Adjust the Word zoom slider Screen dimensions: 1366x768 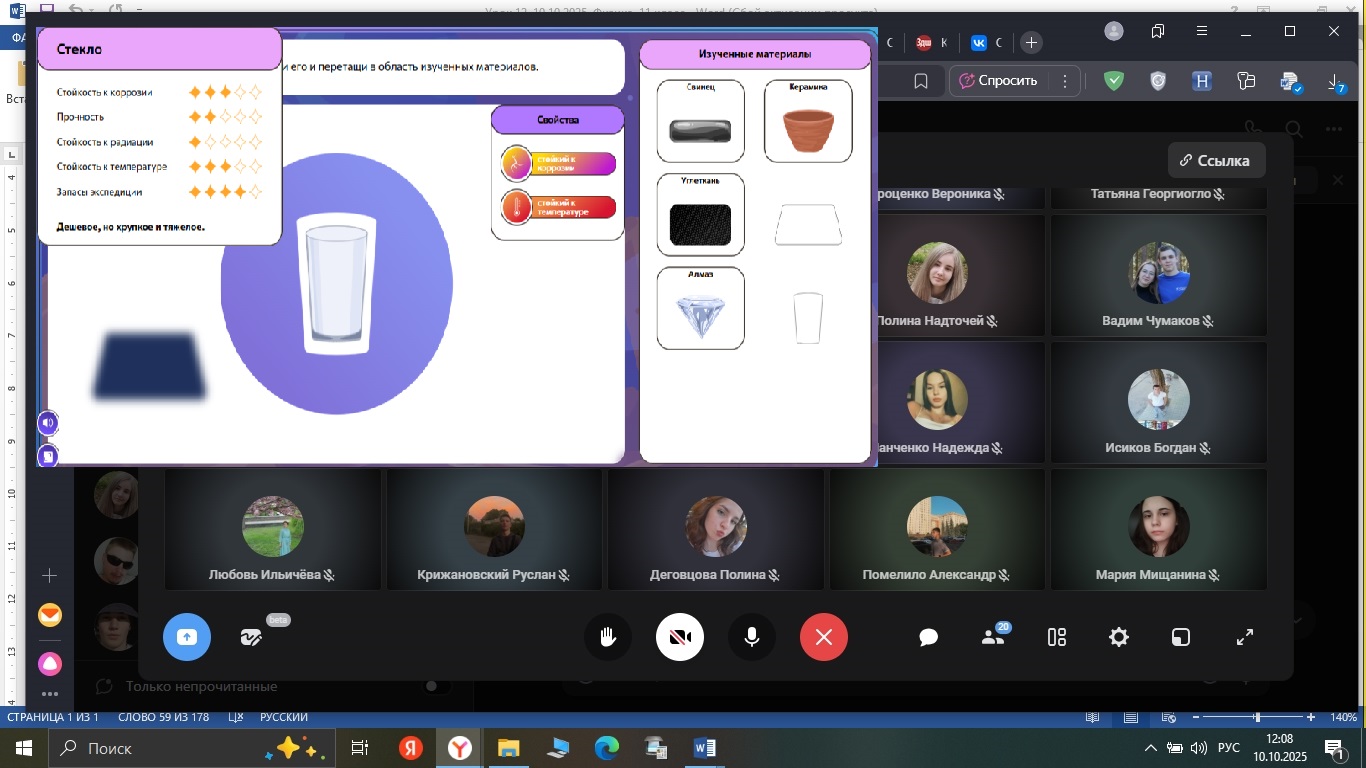click(1257, 717)
